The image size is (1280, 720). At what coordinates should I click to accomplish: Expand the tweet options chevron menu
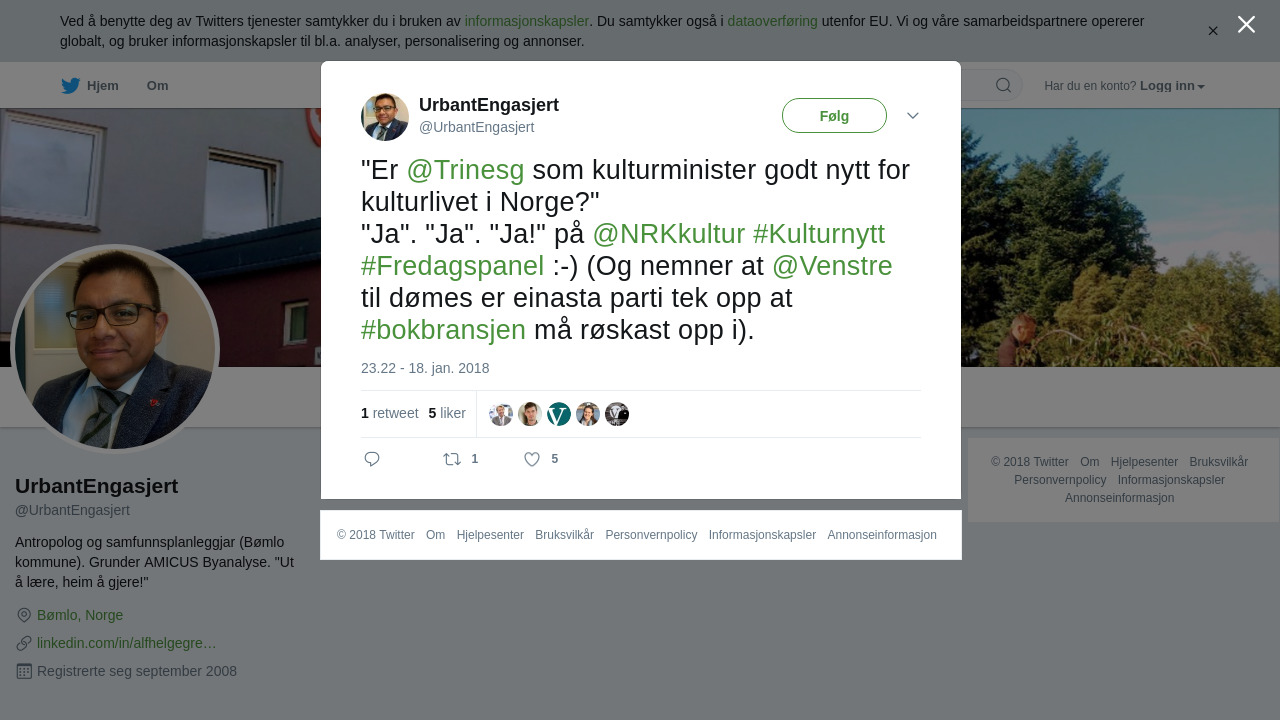point(913,116)
